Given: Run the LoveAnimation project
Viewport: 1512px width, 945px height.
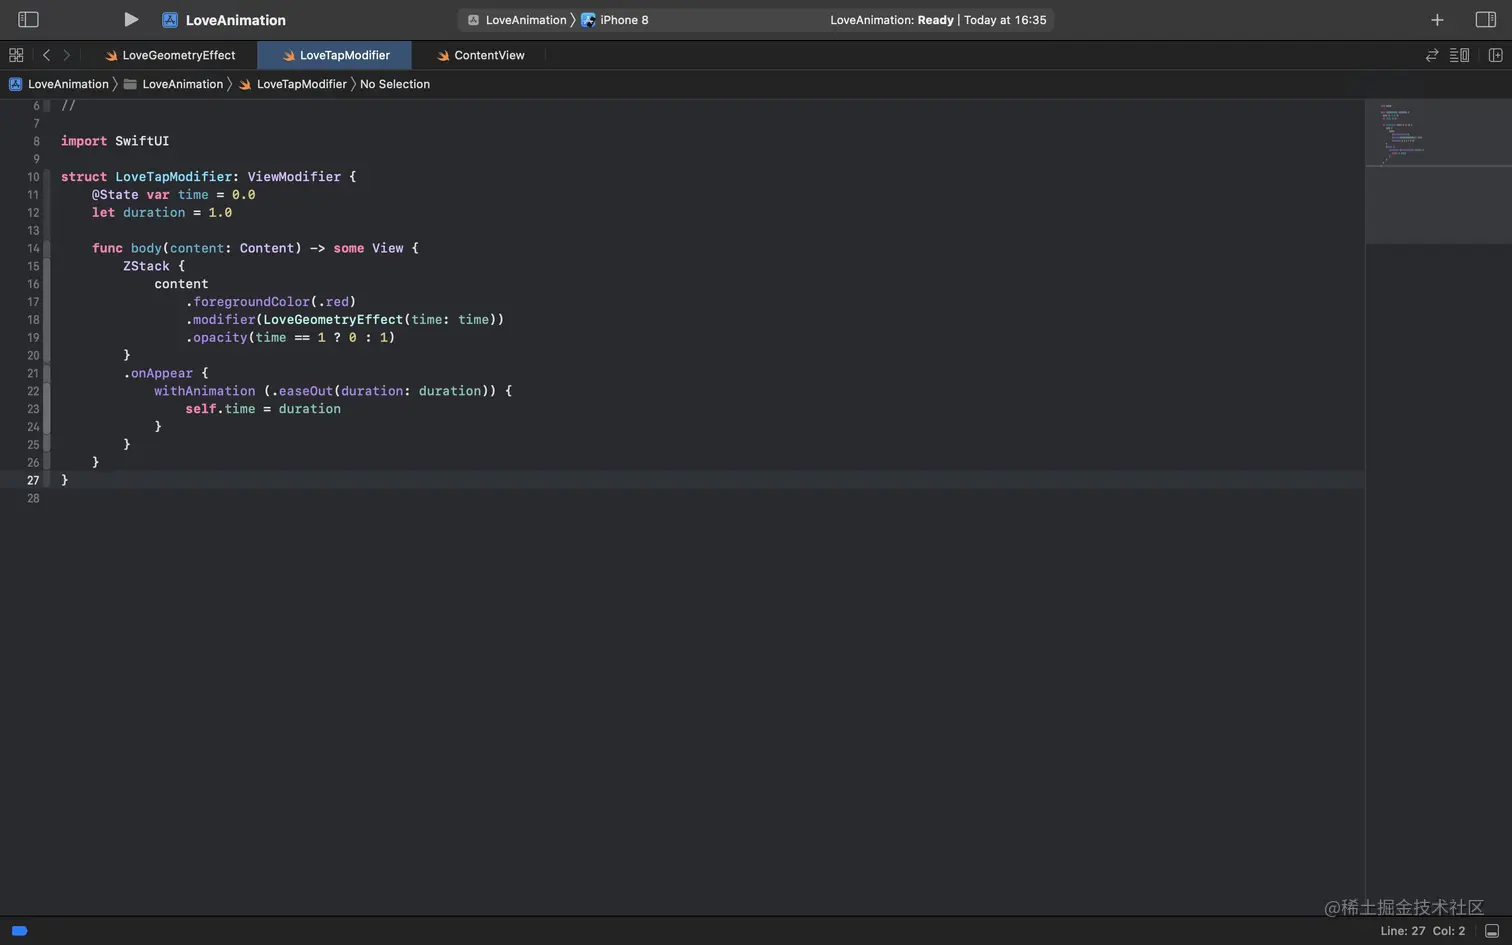Looking at the screenshot, I should 131,19.
